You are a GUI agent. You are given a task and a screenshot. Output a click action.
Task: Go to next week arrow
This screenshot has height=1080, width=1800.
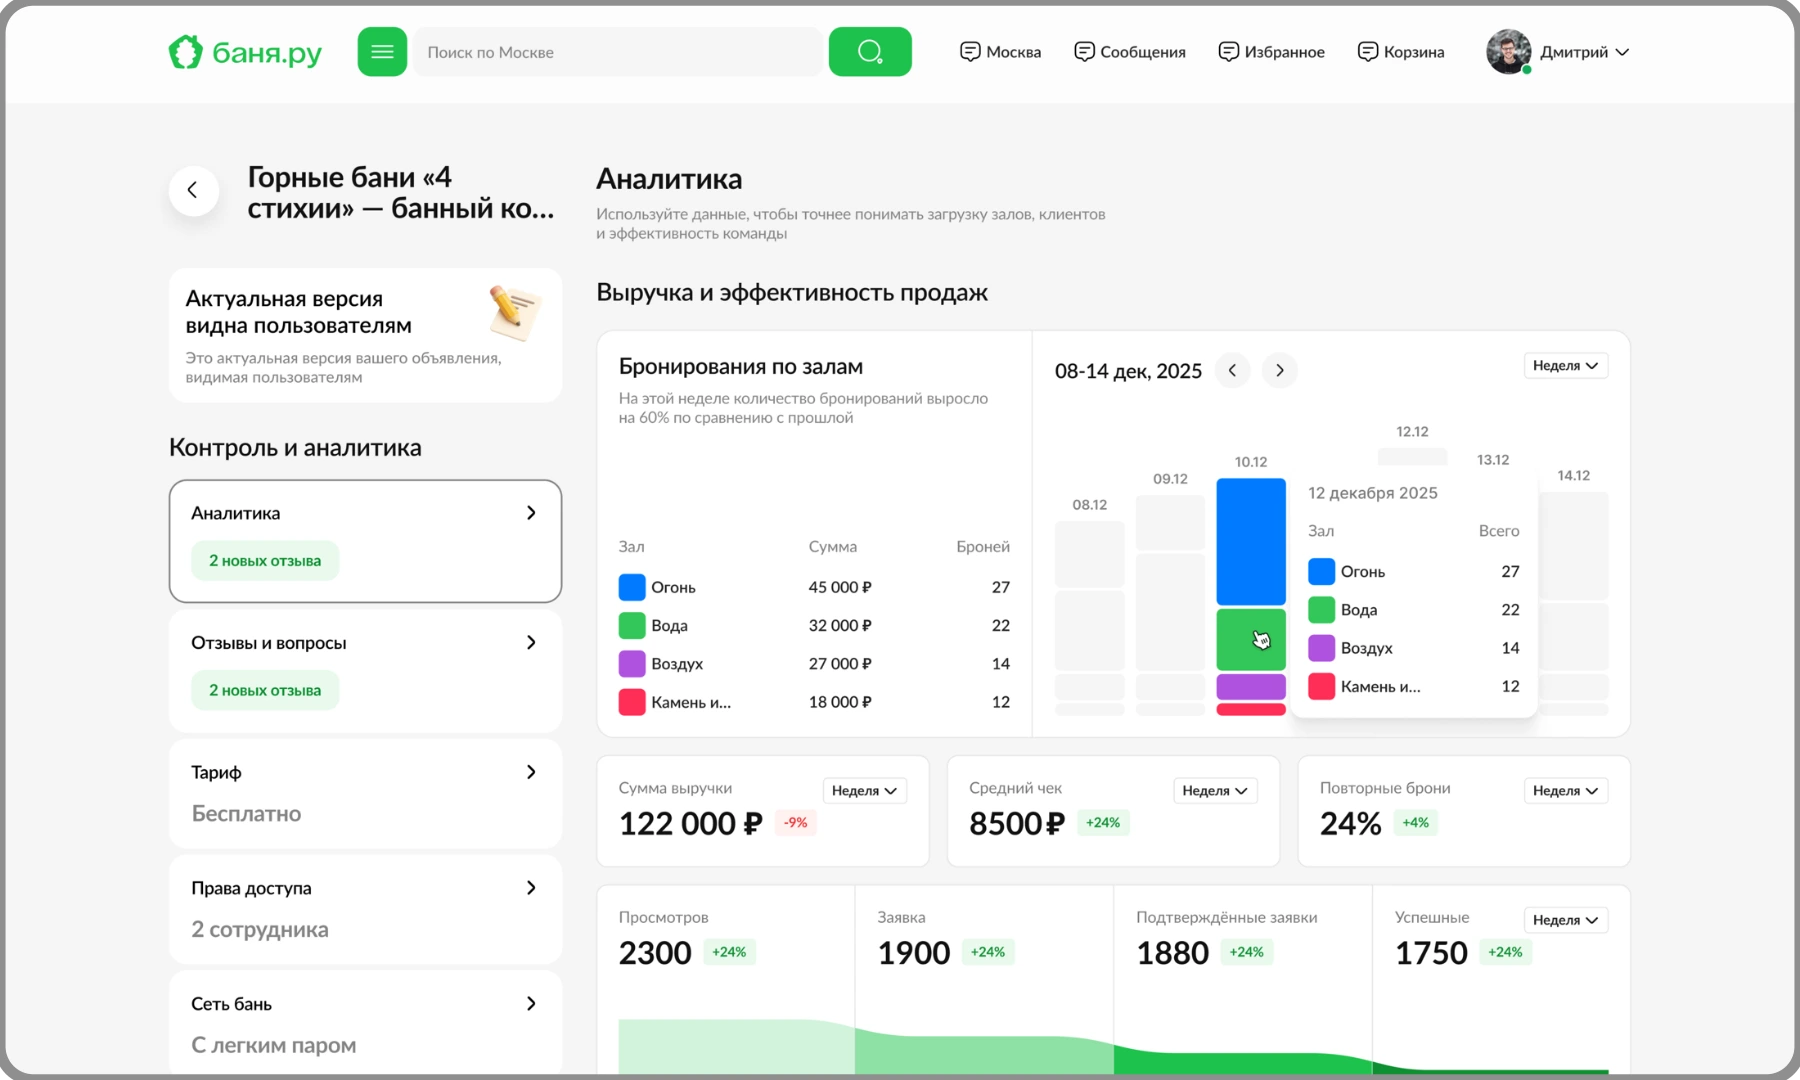coord(1280,371)
